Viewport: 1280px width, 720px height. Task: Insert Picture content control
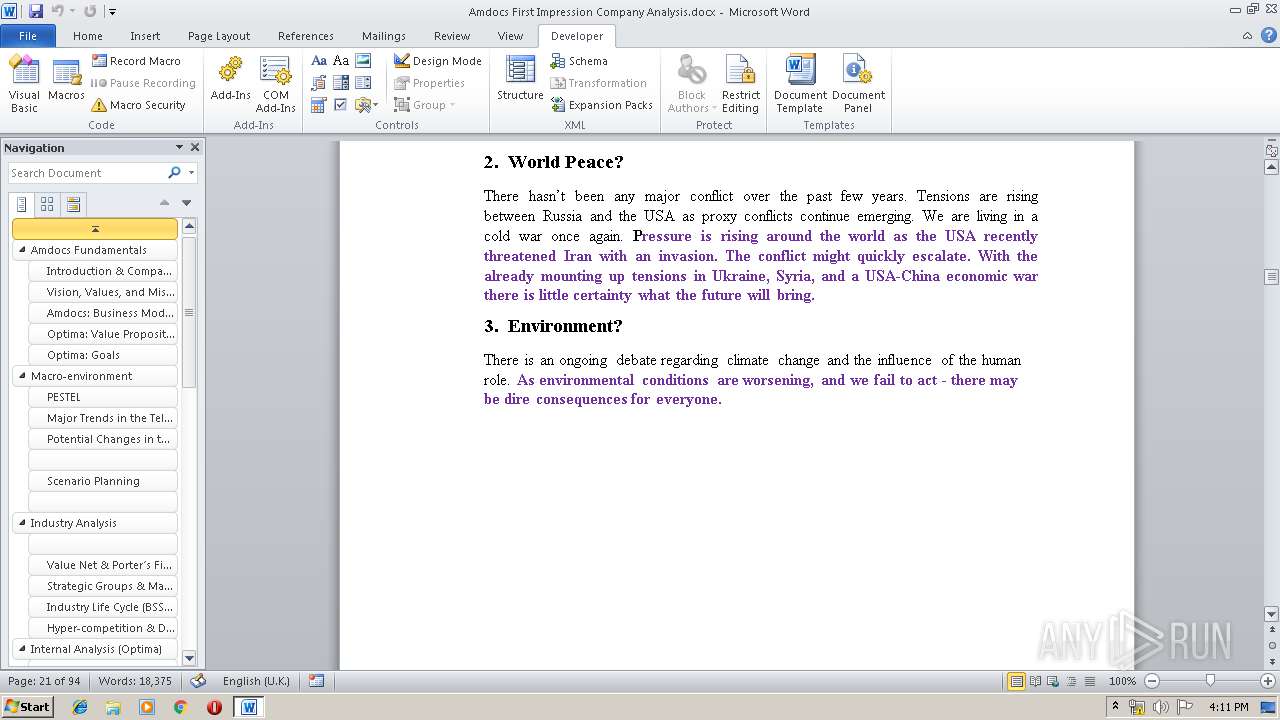(x=363, y=61)
